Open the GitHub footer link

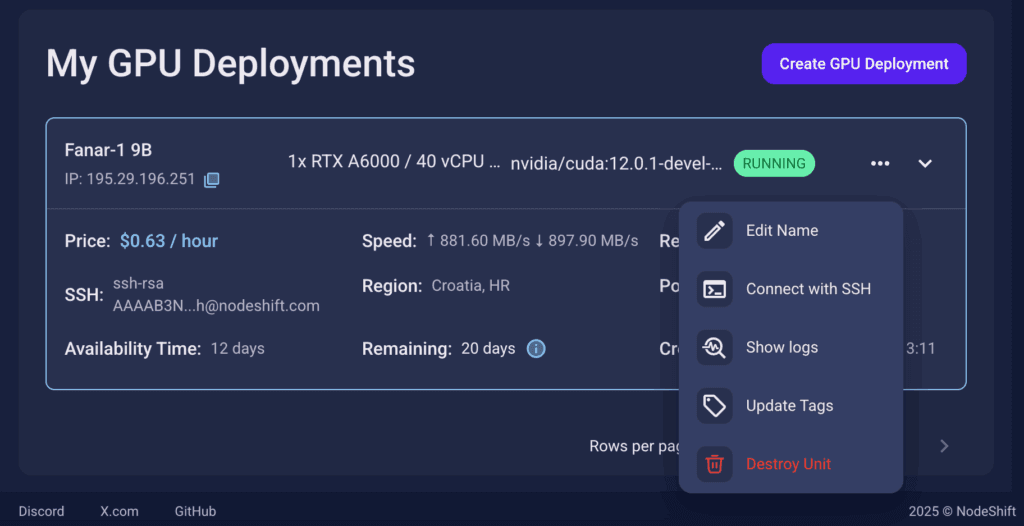[x=195, y=512]
